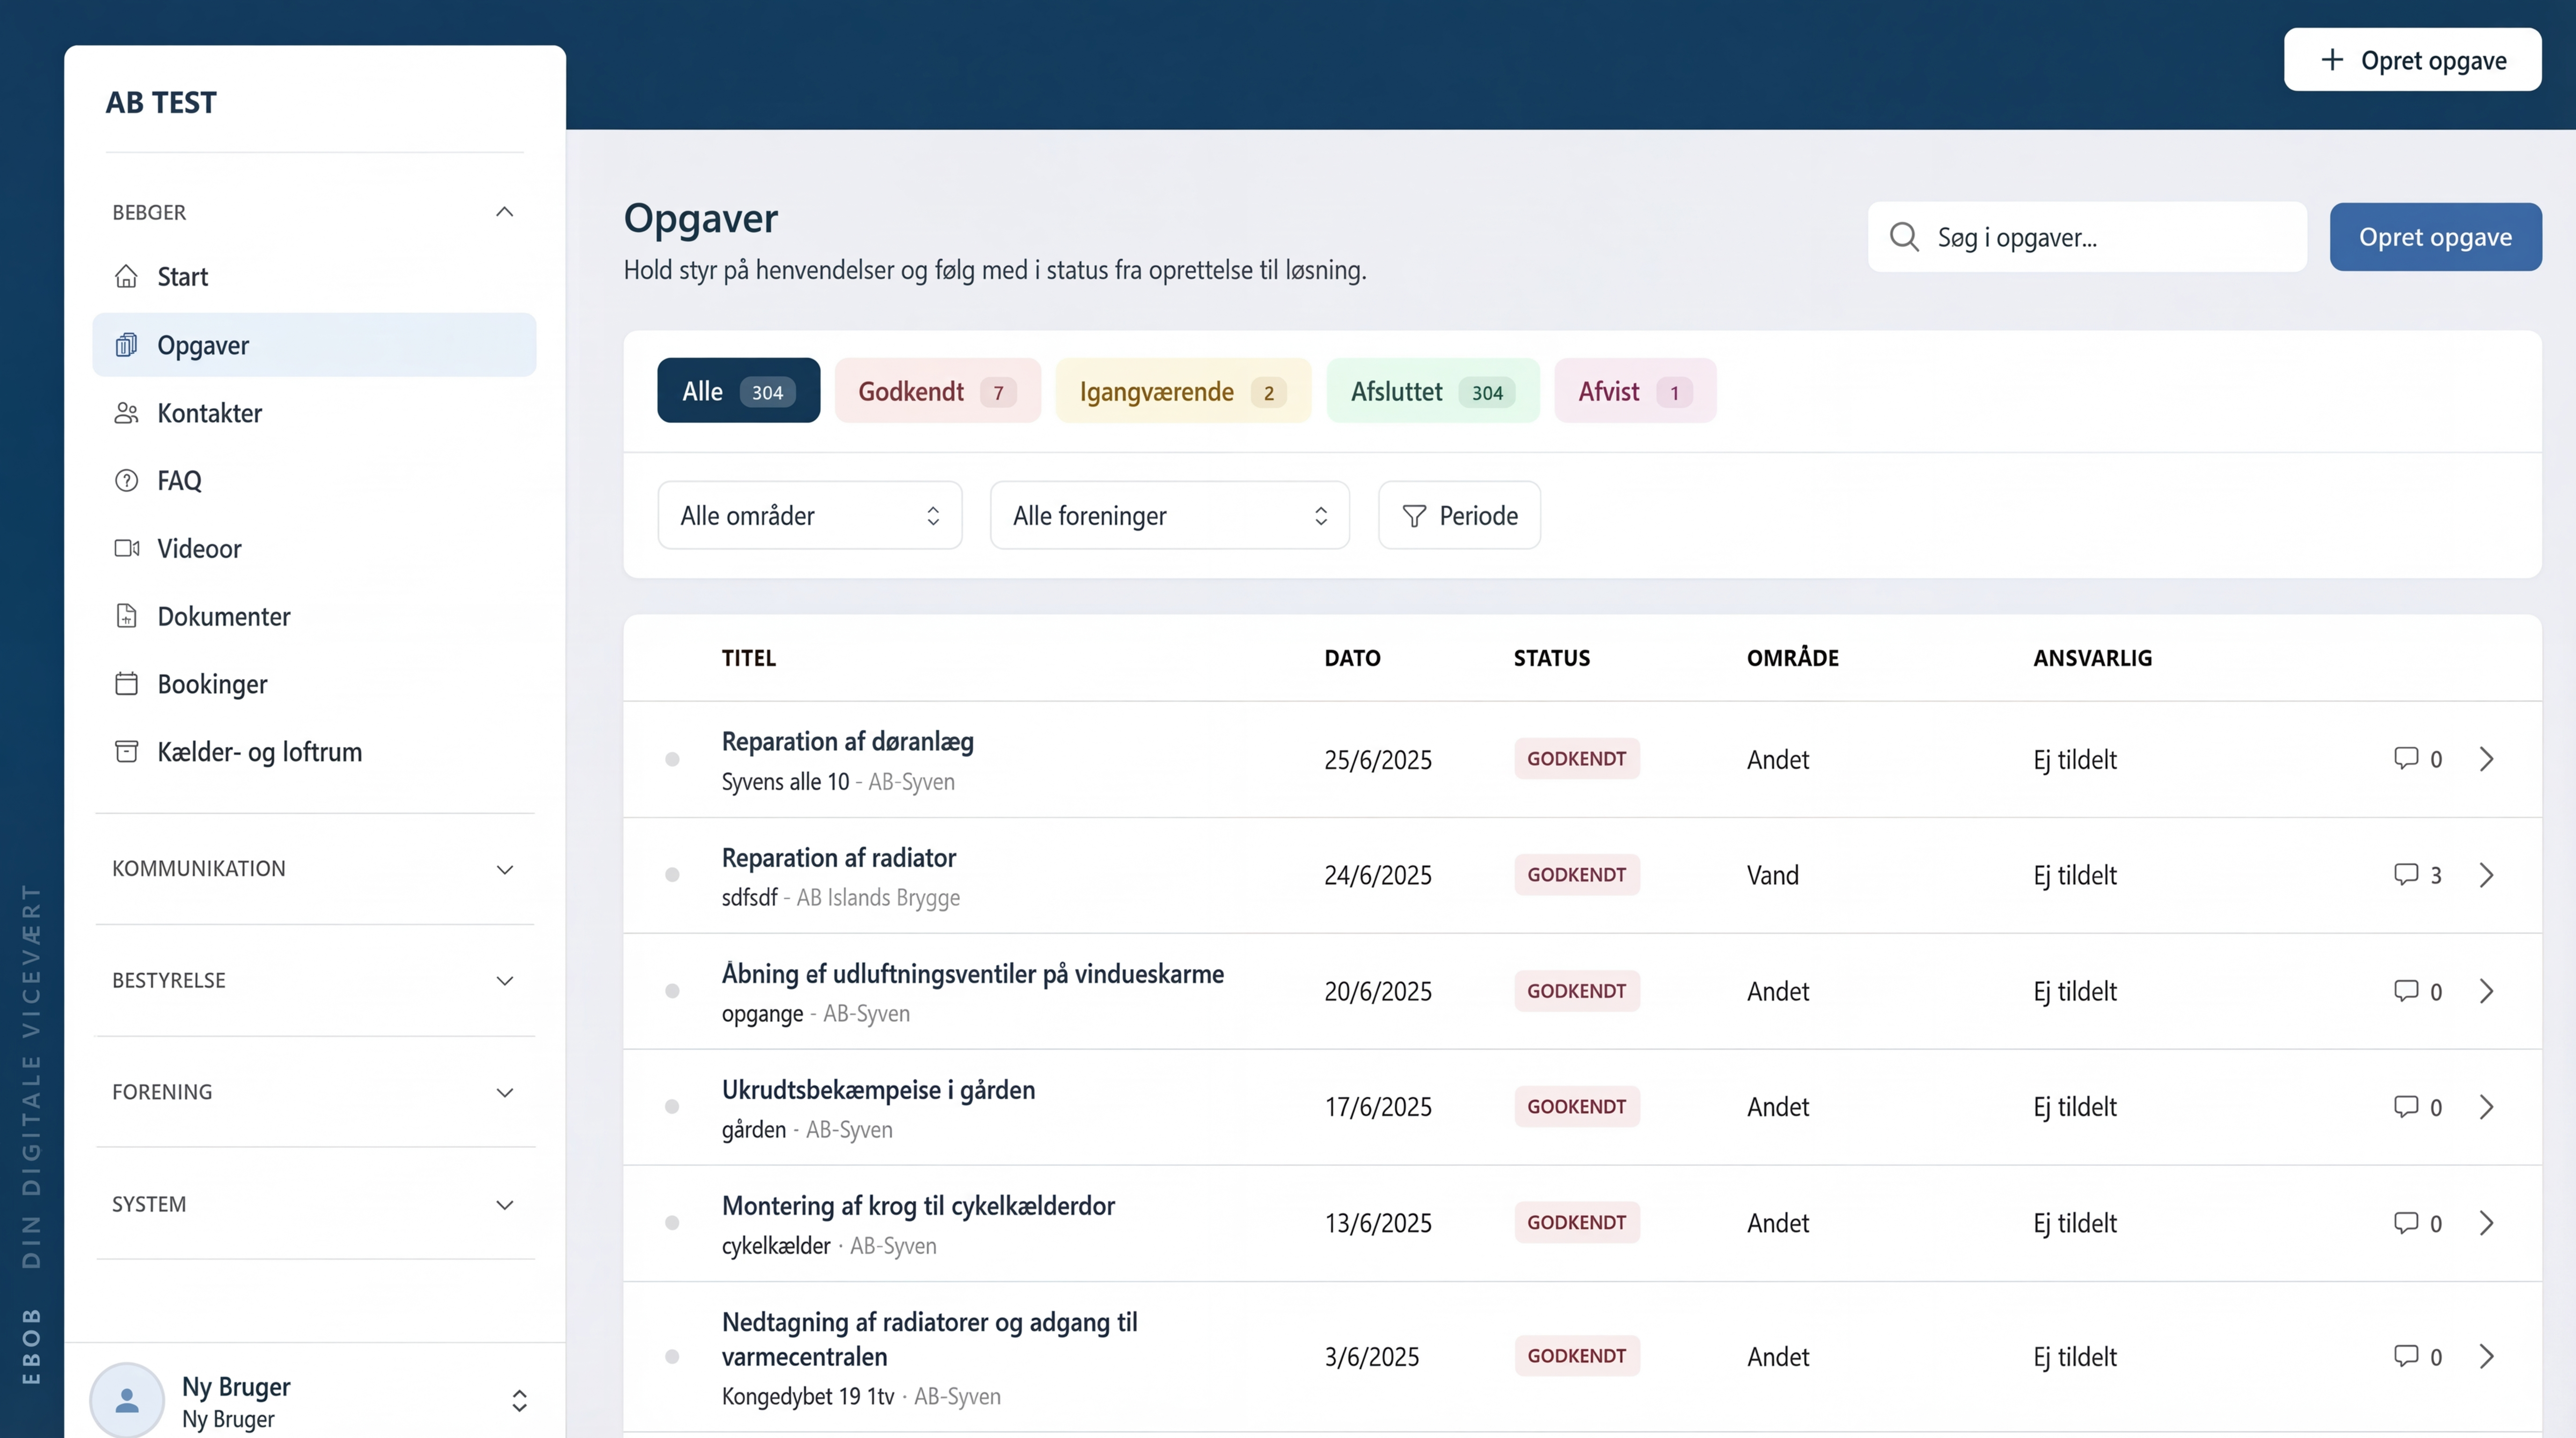Screen dimensions: 2576x1438
Task: Select the dot beside Montering af krog
Action: (673, 1222)
